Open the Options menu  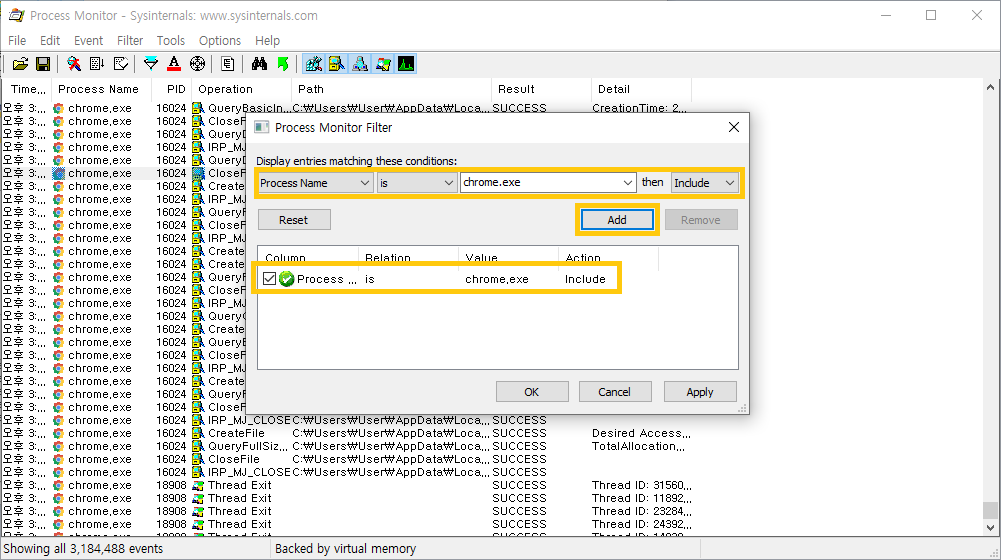coord(220,40)
